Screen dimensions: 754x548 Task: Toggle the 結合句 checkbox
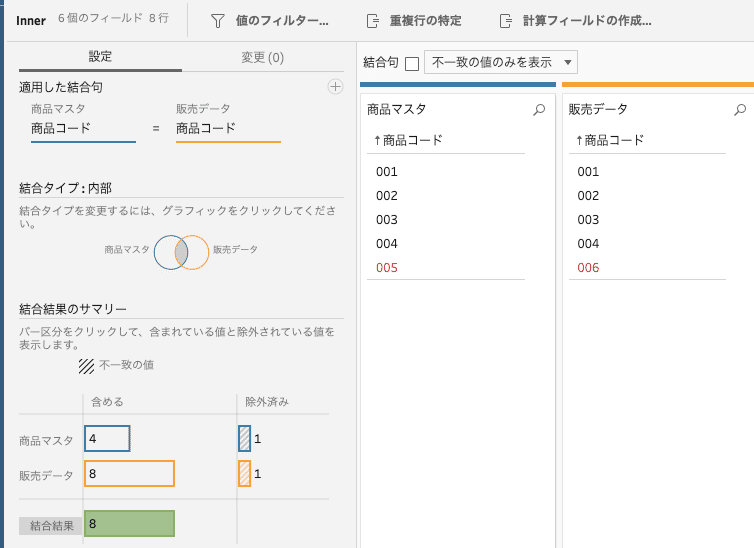click(x=412, y=63)
